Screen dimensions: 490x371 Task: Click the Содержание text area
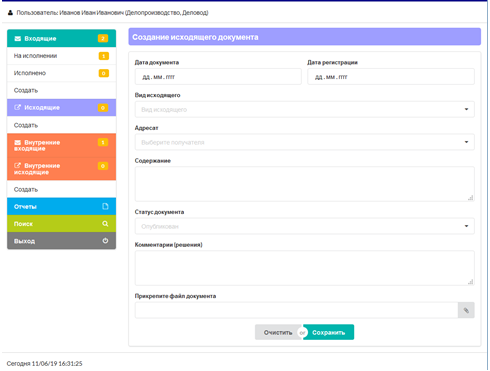(x=305, y=184)
